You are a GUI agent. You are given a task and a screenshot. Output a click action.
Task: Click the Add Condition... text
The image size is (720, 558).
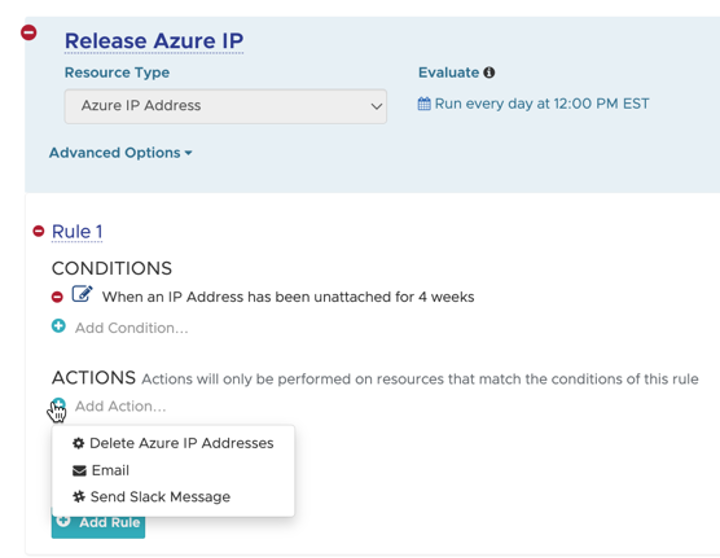pos(132,328)
